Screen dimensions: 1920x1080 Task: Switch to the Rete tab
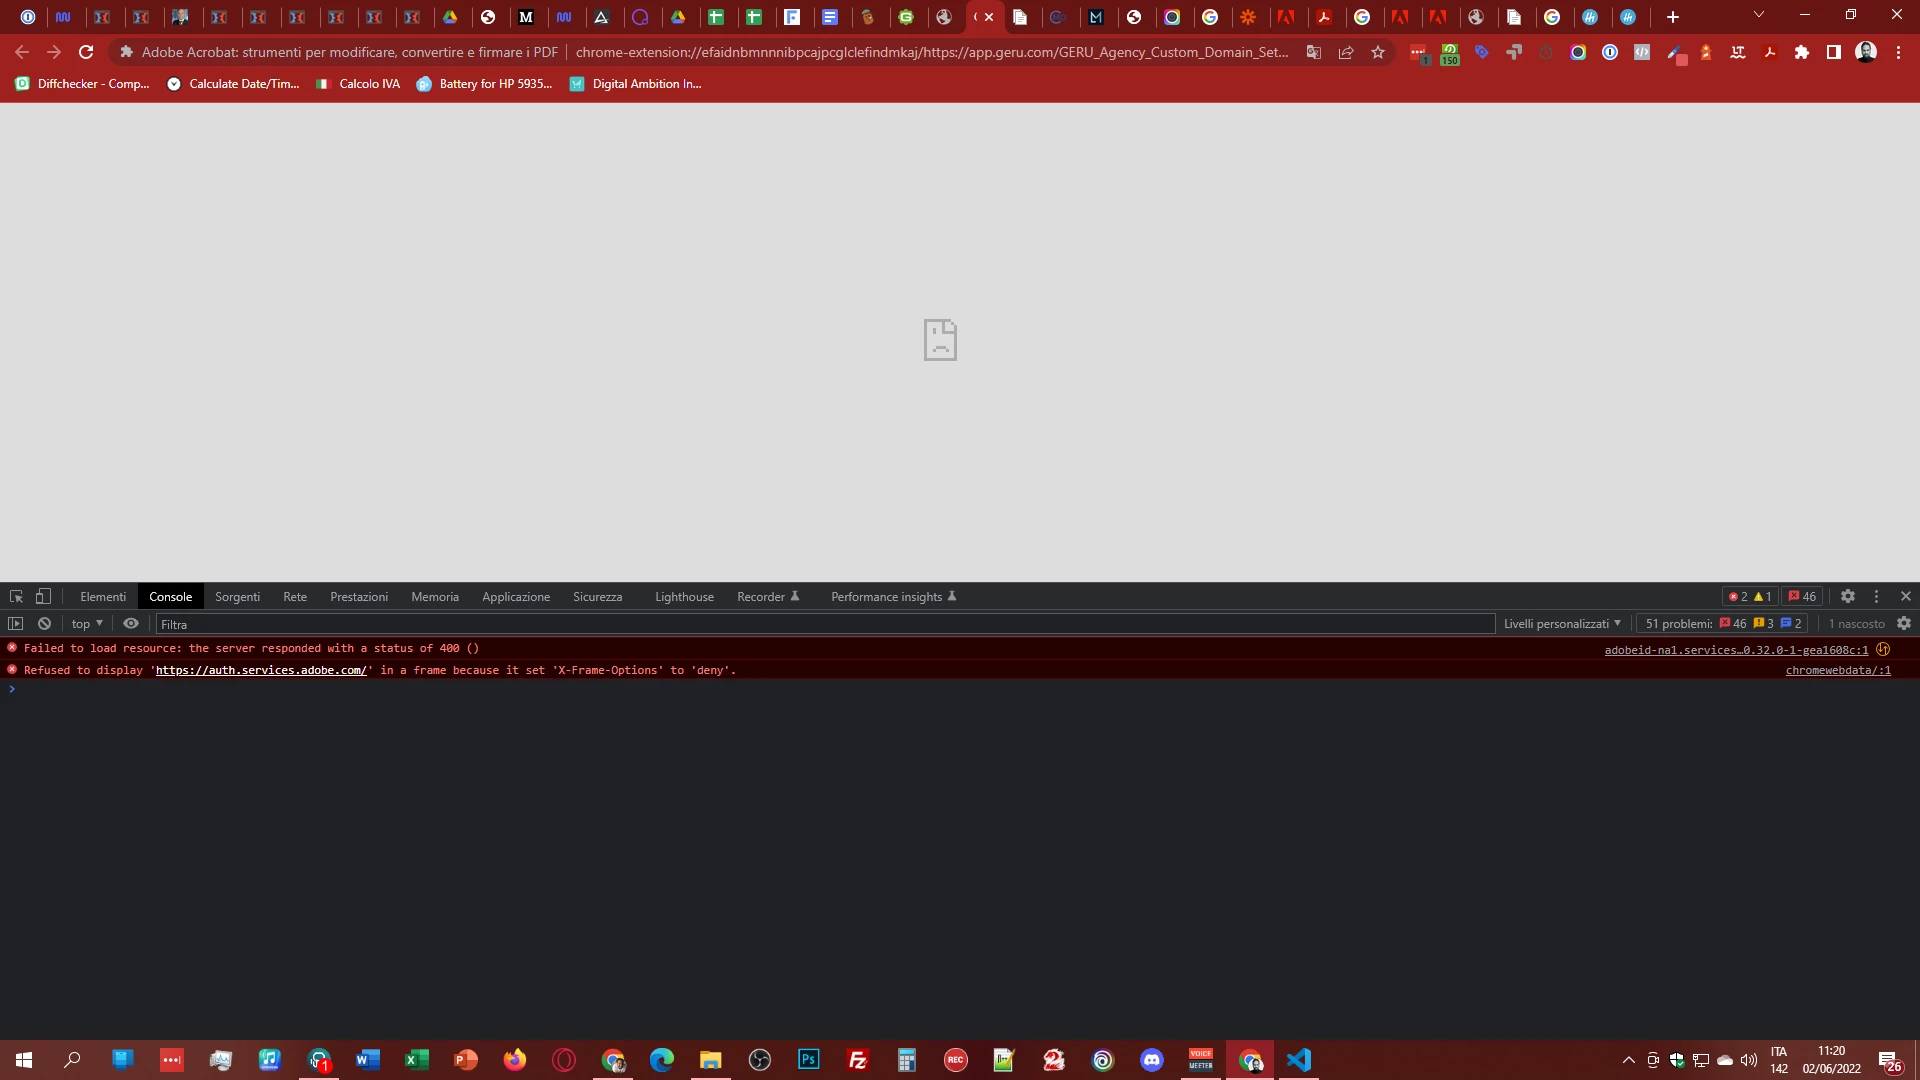(295, 596)
